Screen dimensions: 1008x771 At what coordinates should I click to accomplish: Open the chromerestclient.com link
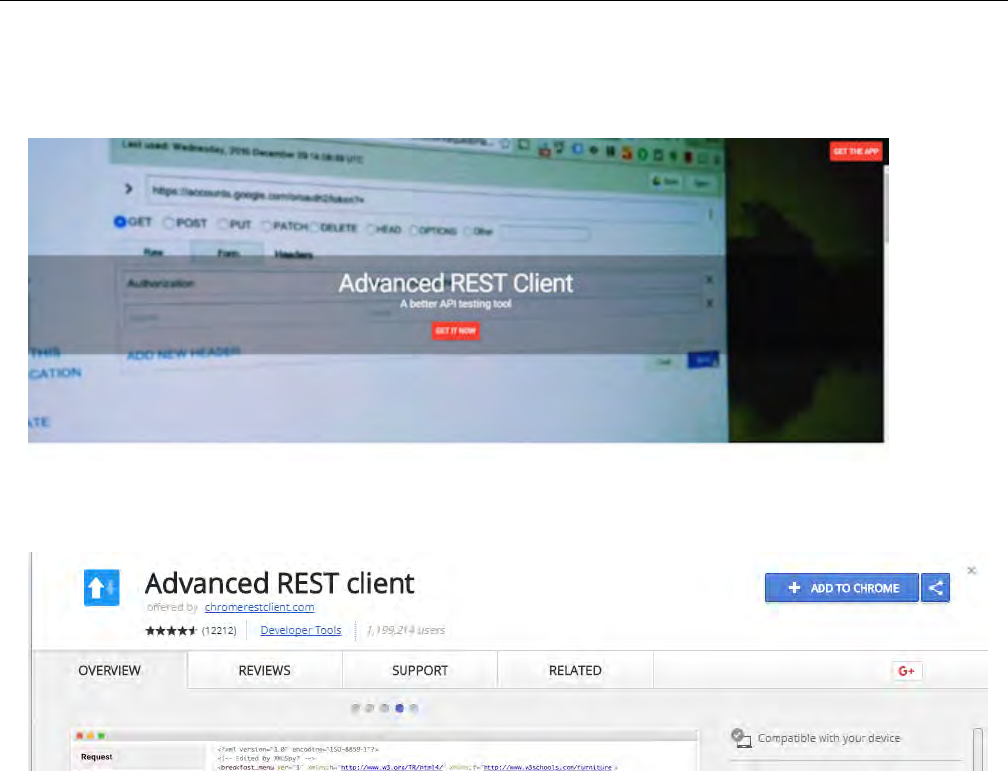click(x=260, y=607)
